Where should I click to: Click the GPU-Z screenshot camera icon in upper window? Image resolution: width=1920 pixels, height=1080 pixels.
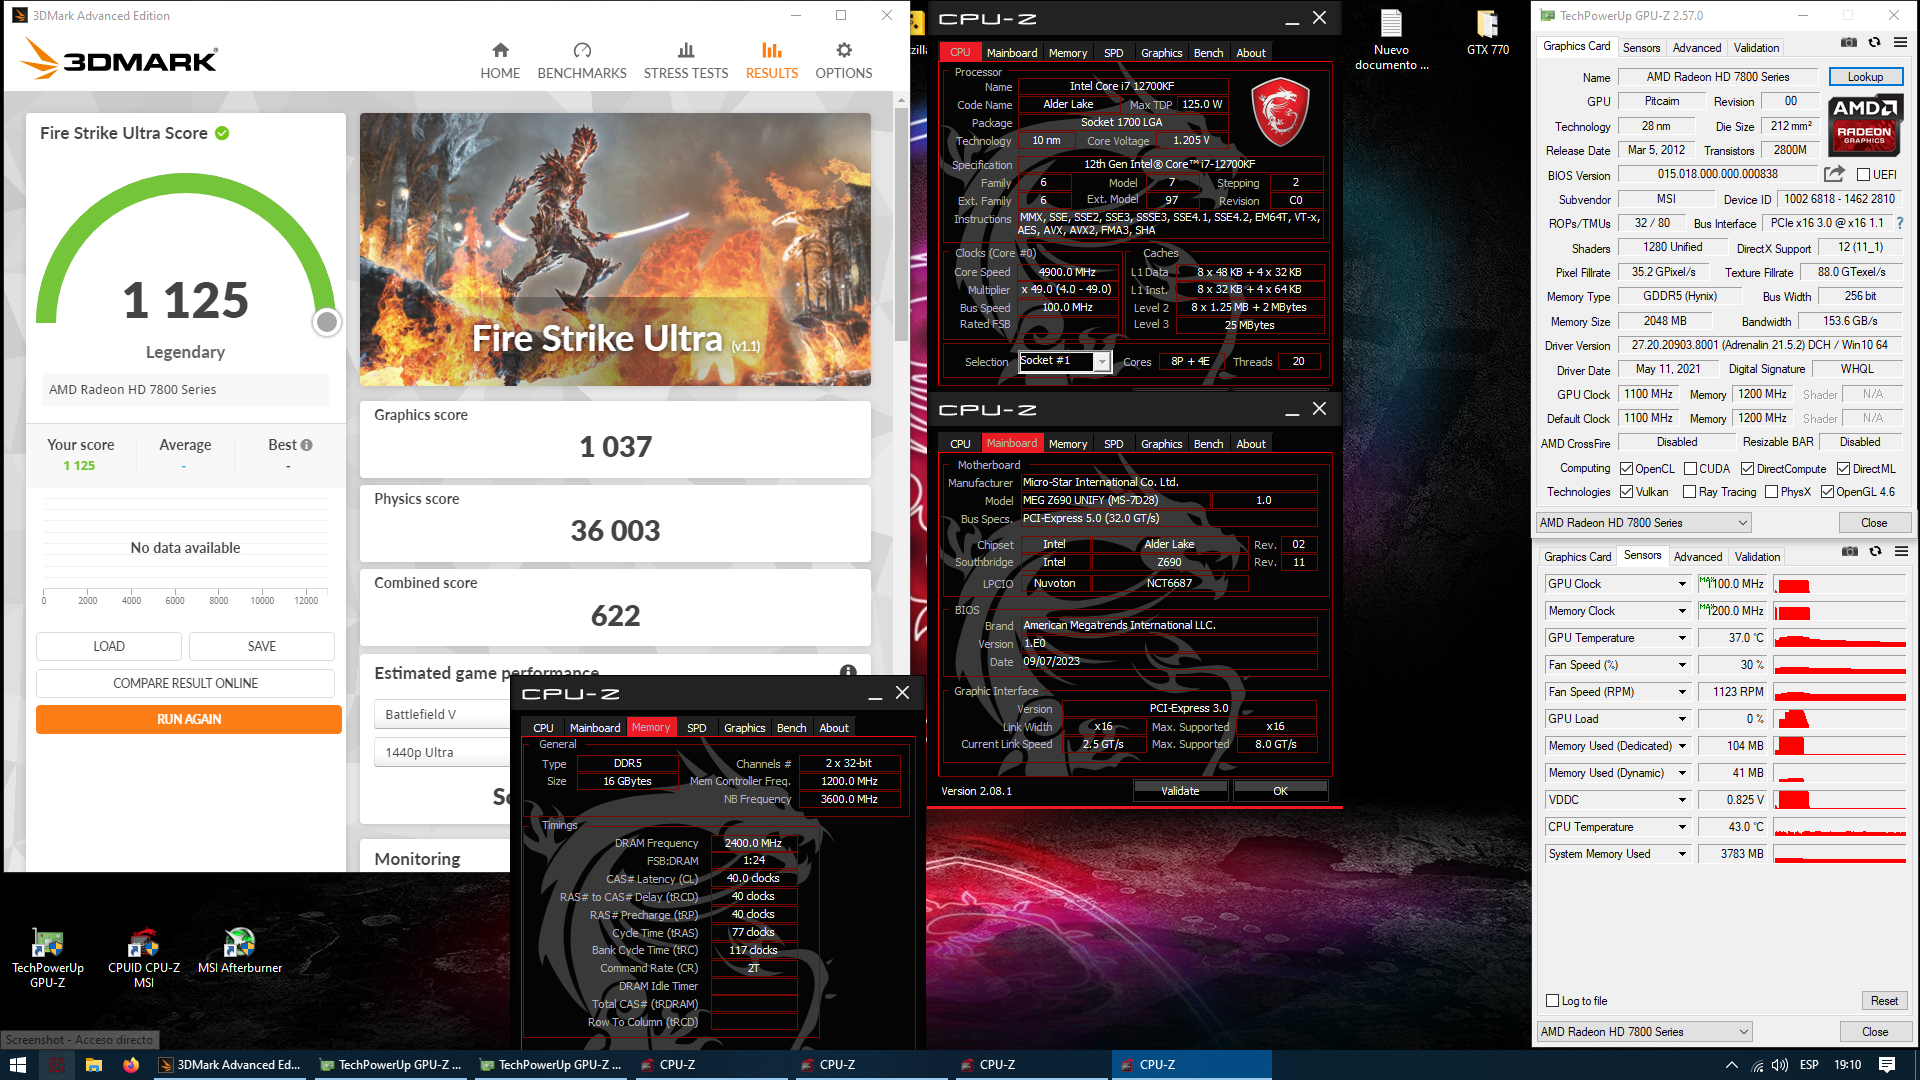(x=1849, y=42)
